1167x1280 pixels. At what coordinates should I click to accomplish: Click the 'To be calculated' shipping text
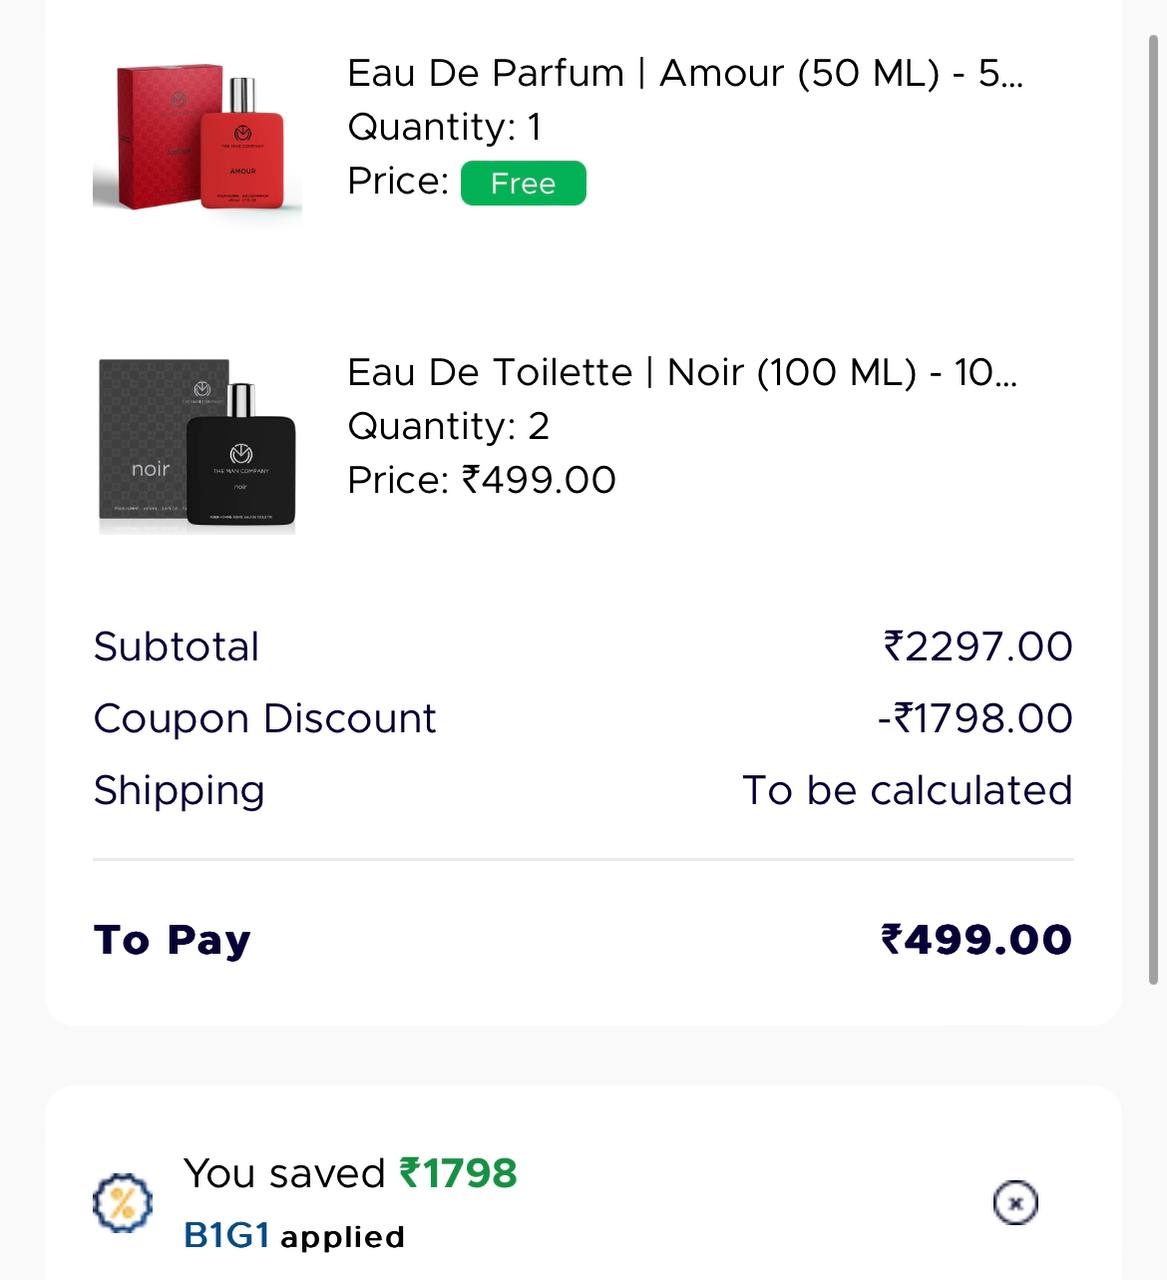click(x=907, y=790)
